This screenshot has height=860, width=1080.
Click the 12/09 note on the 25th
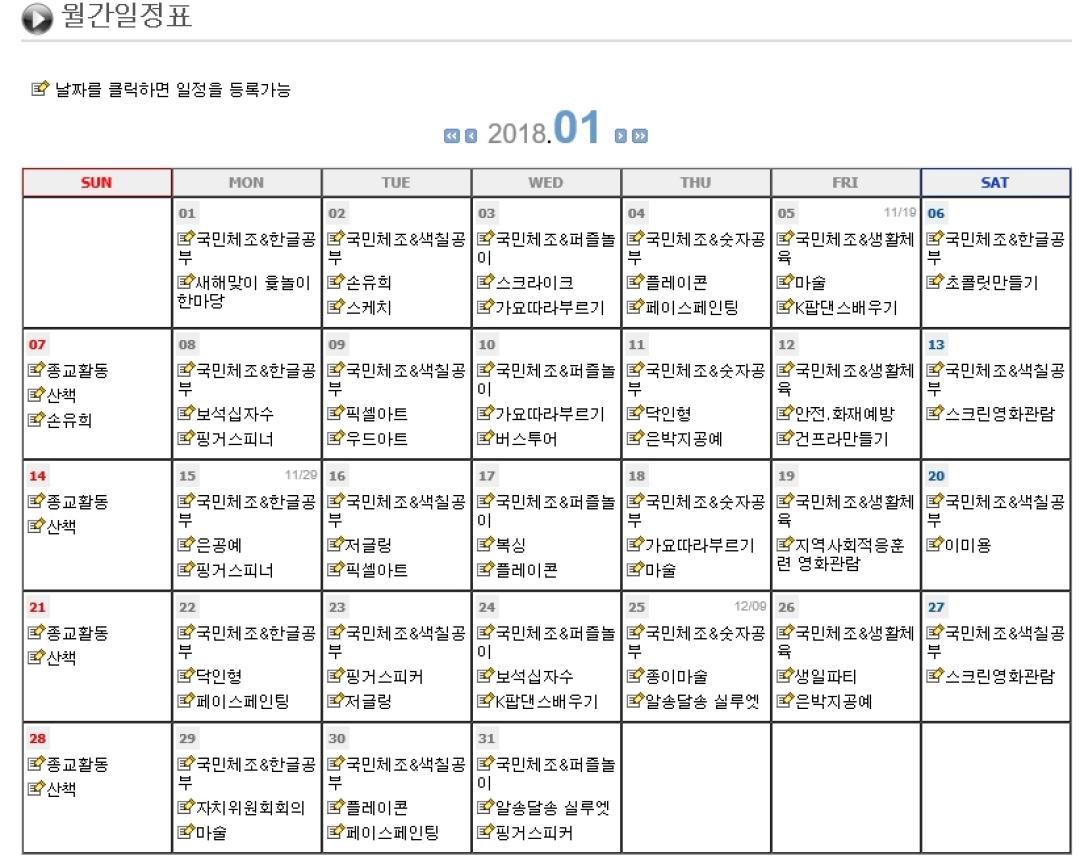point(750,606)
